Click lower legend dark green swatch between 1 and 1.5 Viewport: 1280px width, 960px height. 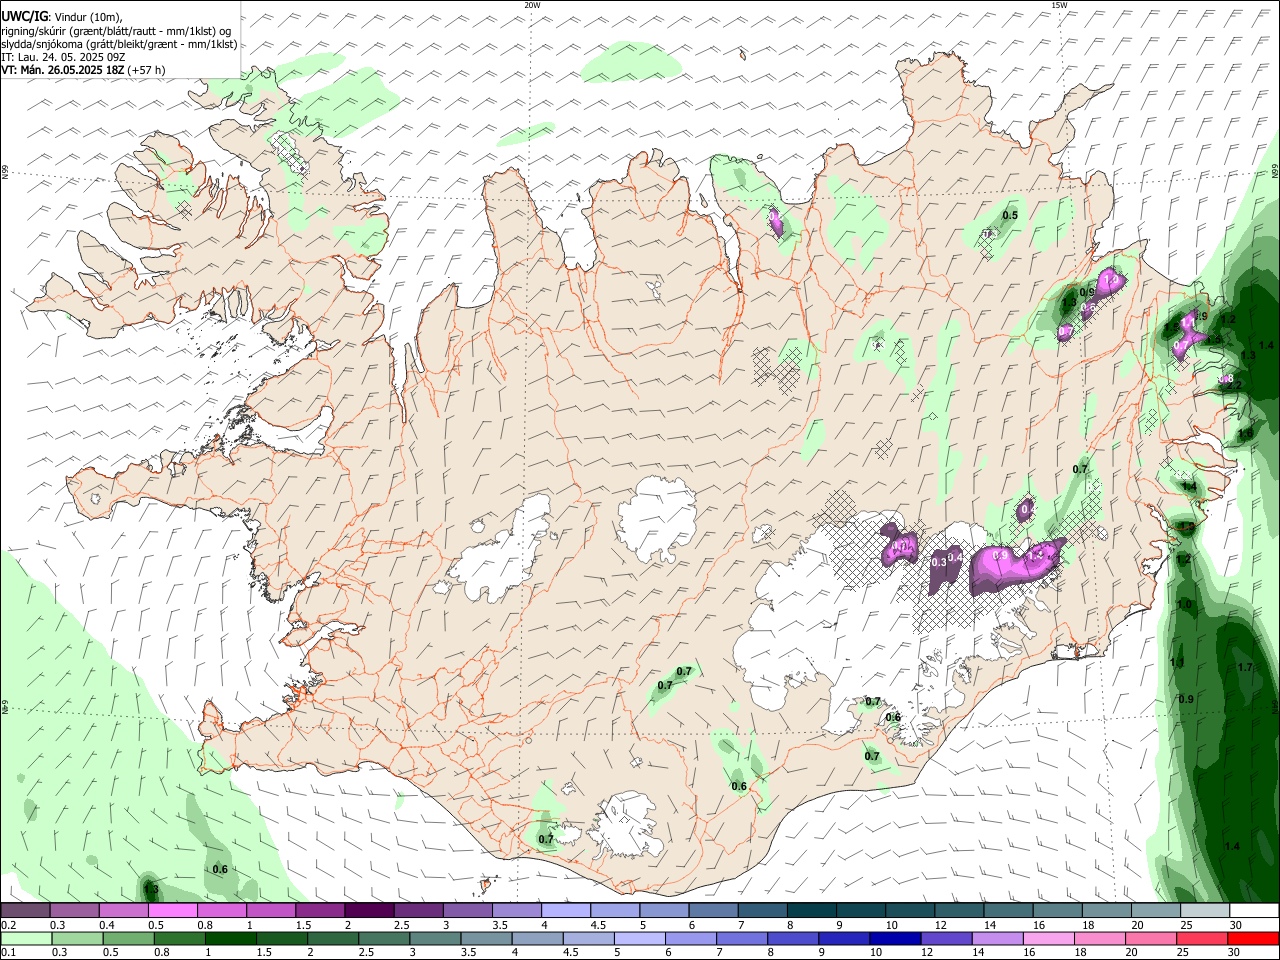click(x=229, y=939)
